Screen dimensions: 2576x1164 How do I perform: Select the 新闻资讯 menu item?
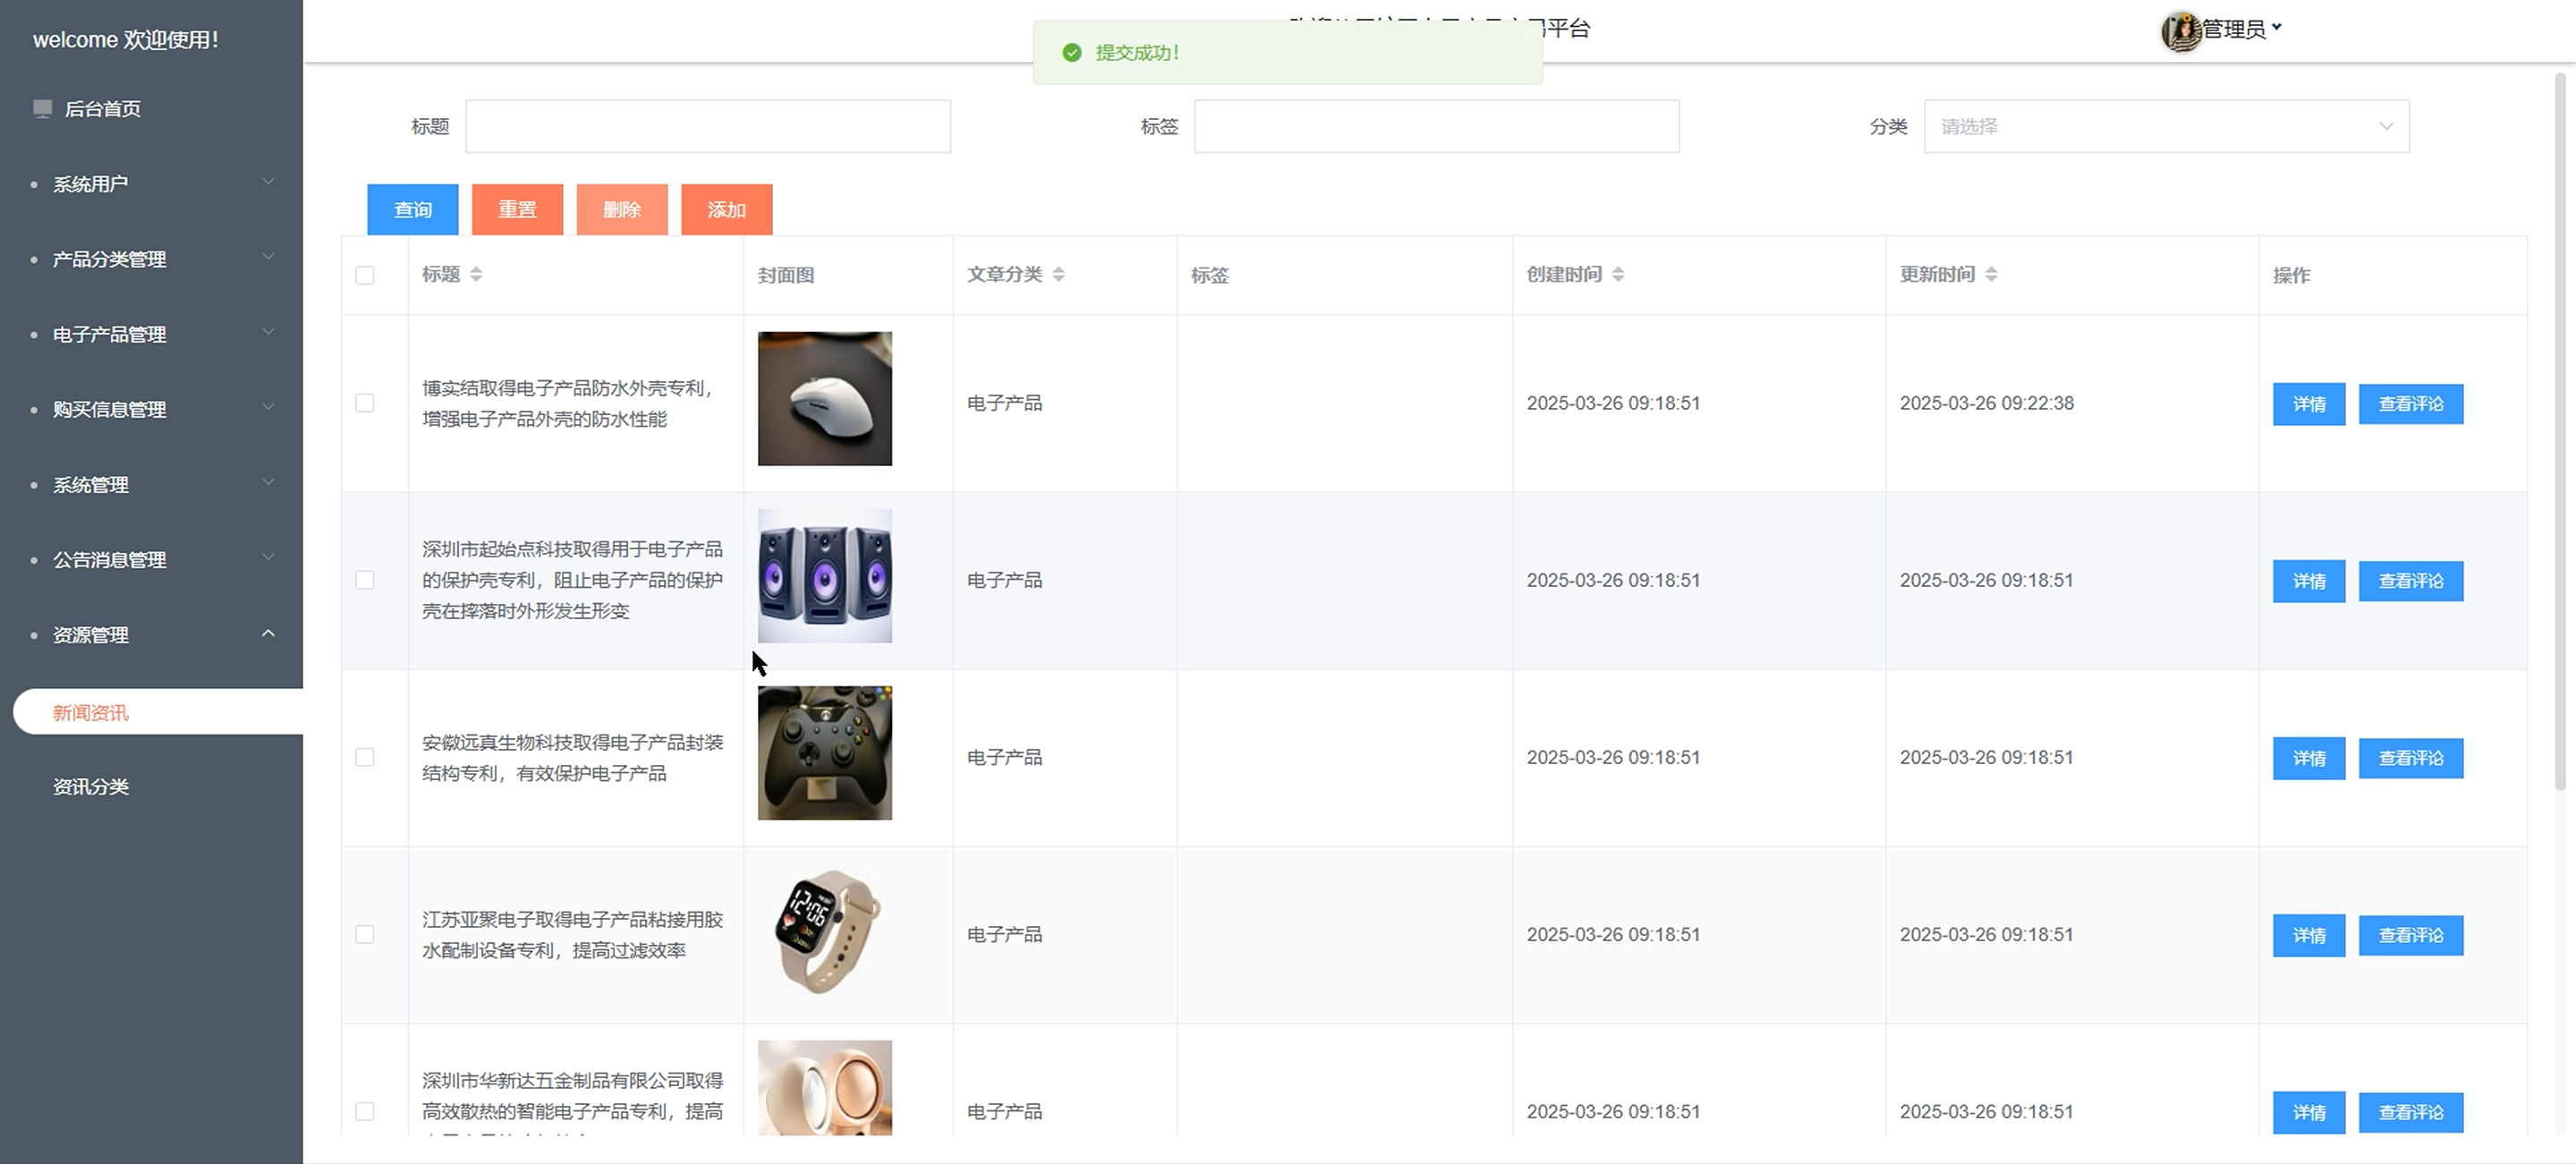pyautogui.click(x=91, y=713)
